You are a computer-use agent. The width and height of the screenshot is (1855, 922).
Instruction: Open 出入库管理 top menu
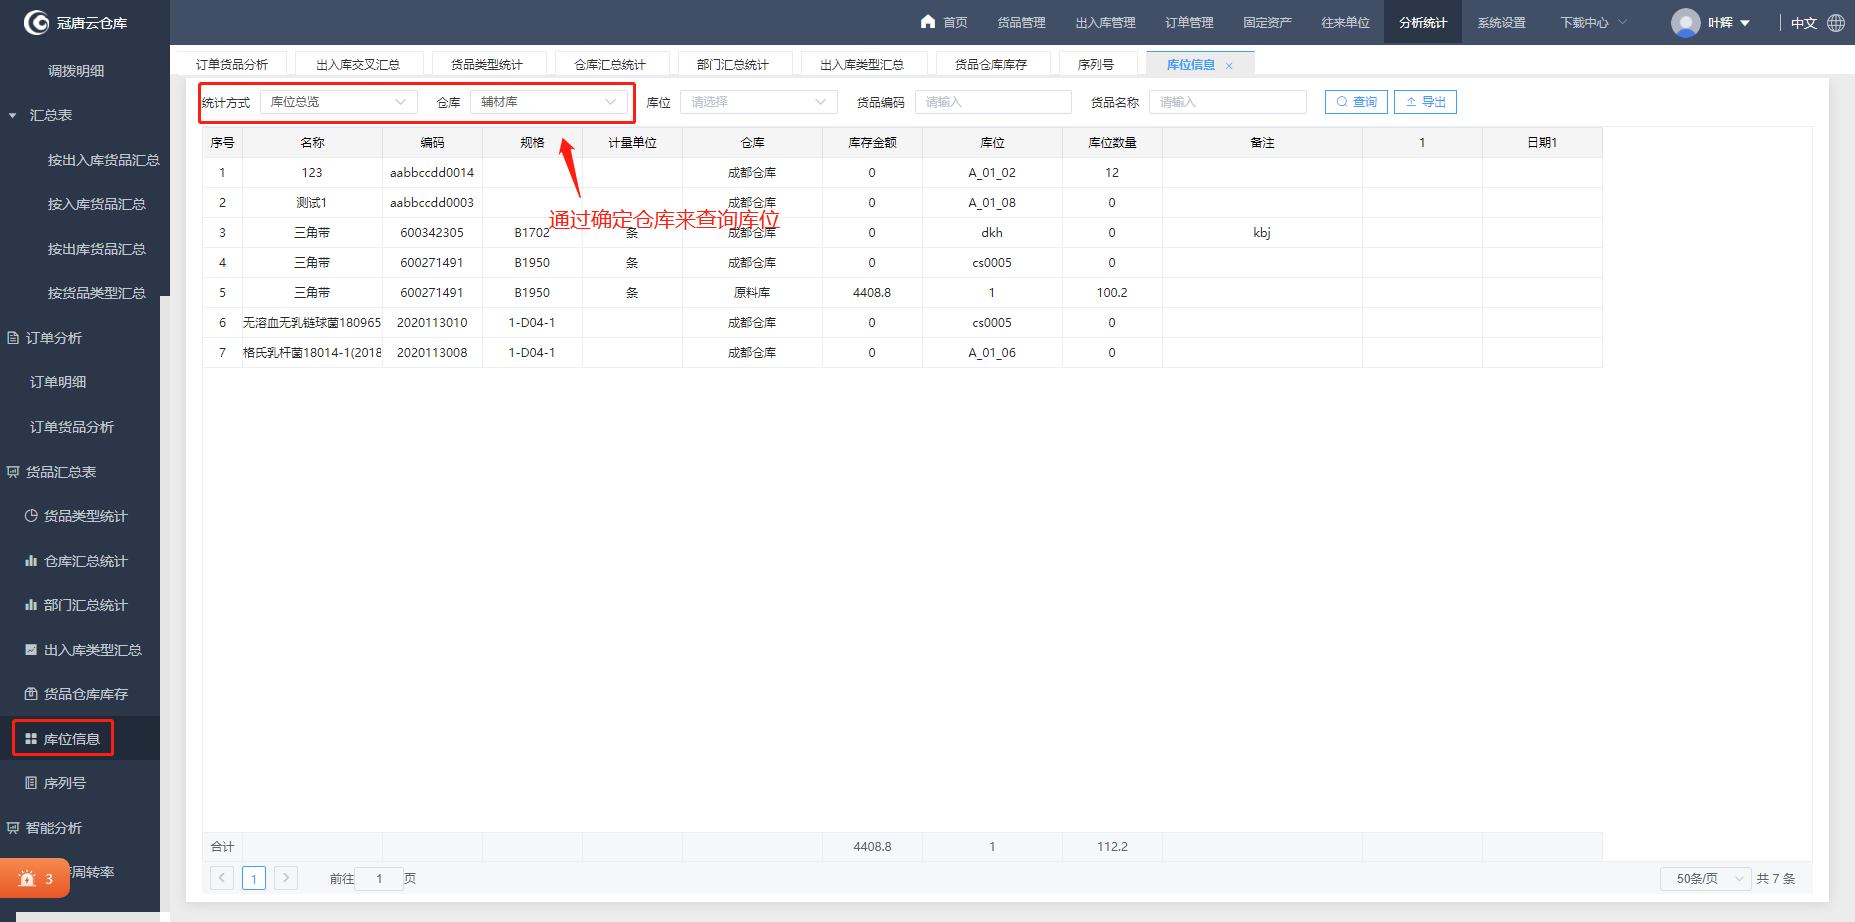point(1105,22)
